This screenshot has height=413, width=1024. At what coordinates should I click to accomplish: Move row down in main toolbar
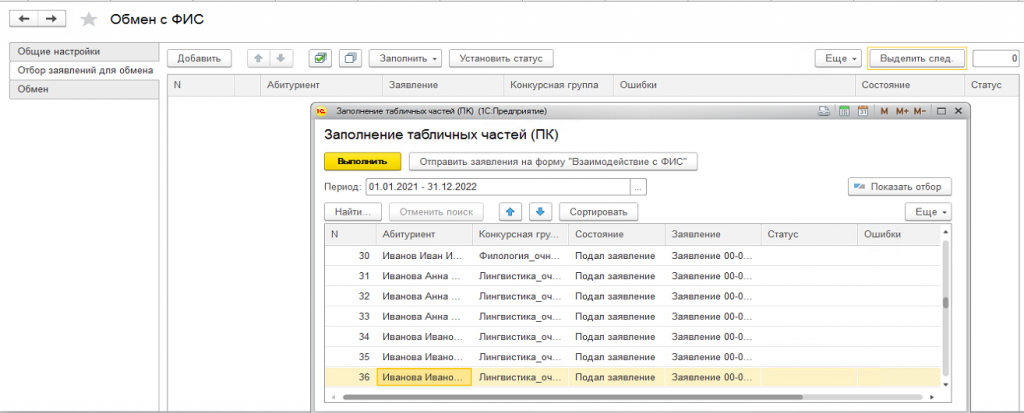click(280, 58)
